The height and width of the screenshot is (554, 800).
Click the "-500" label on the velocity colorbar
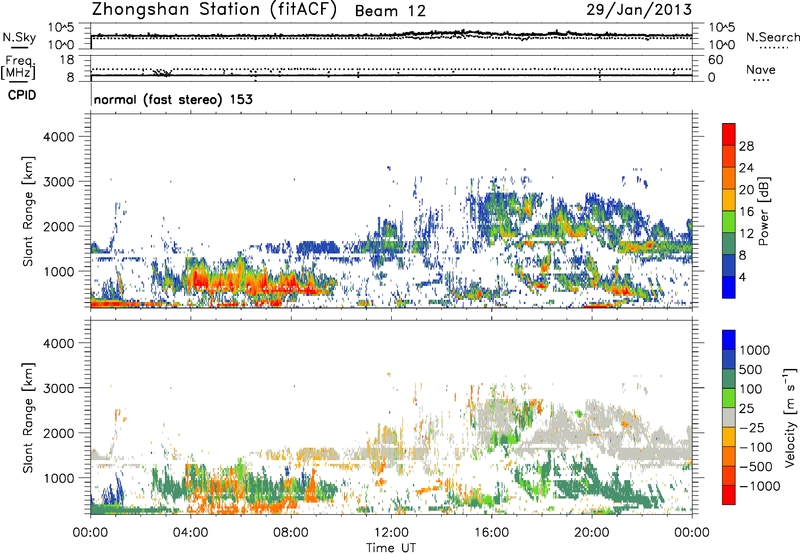click(756, 466)
